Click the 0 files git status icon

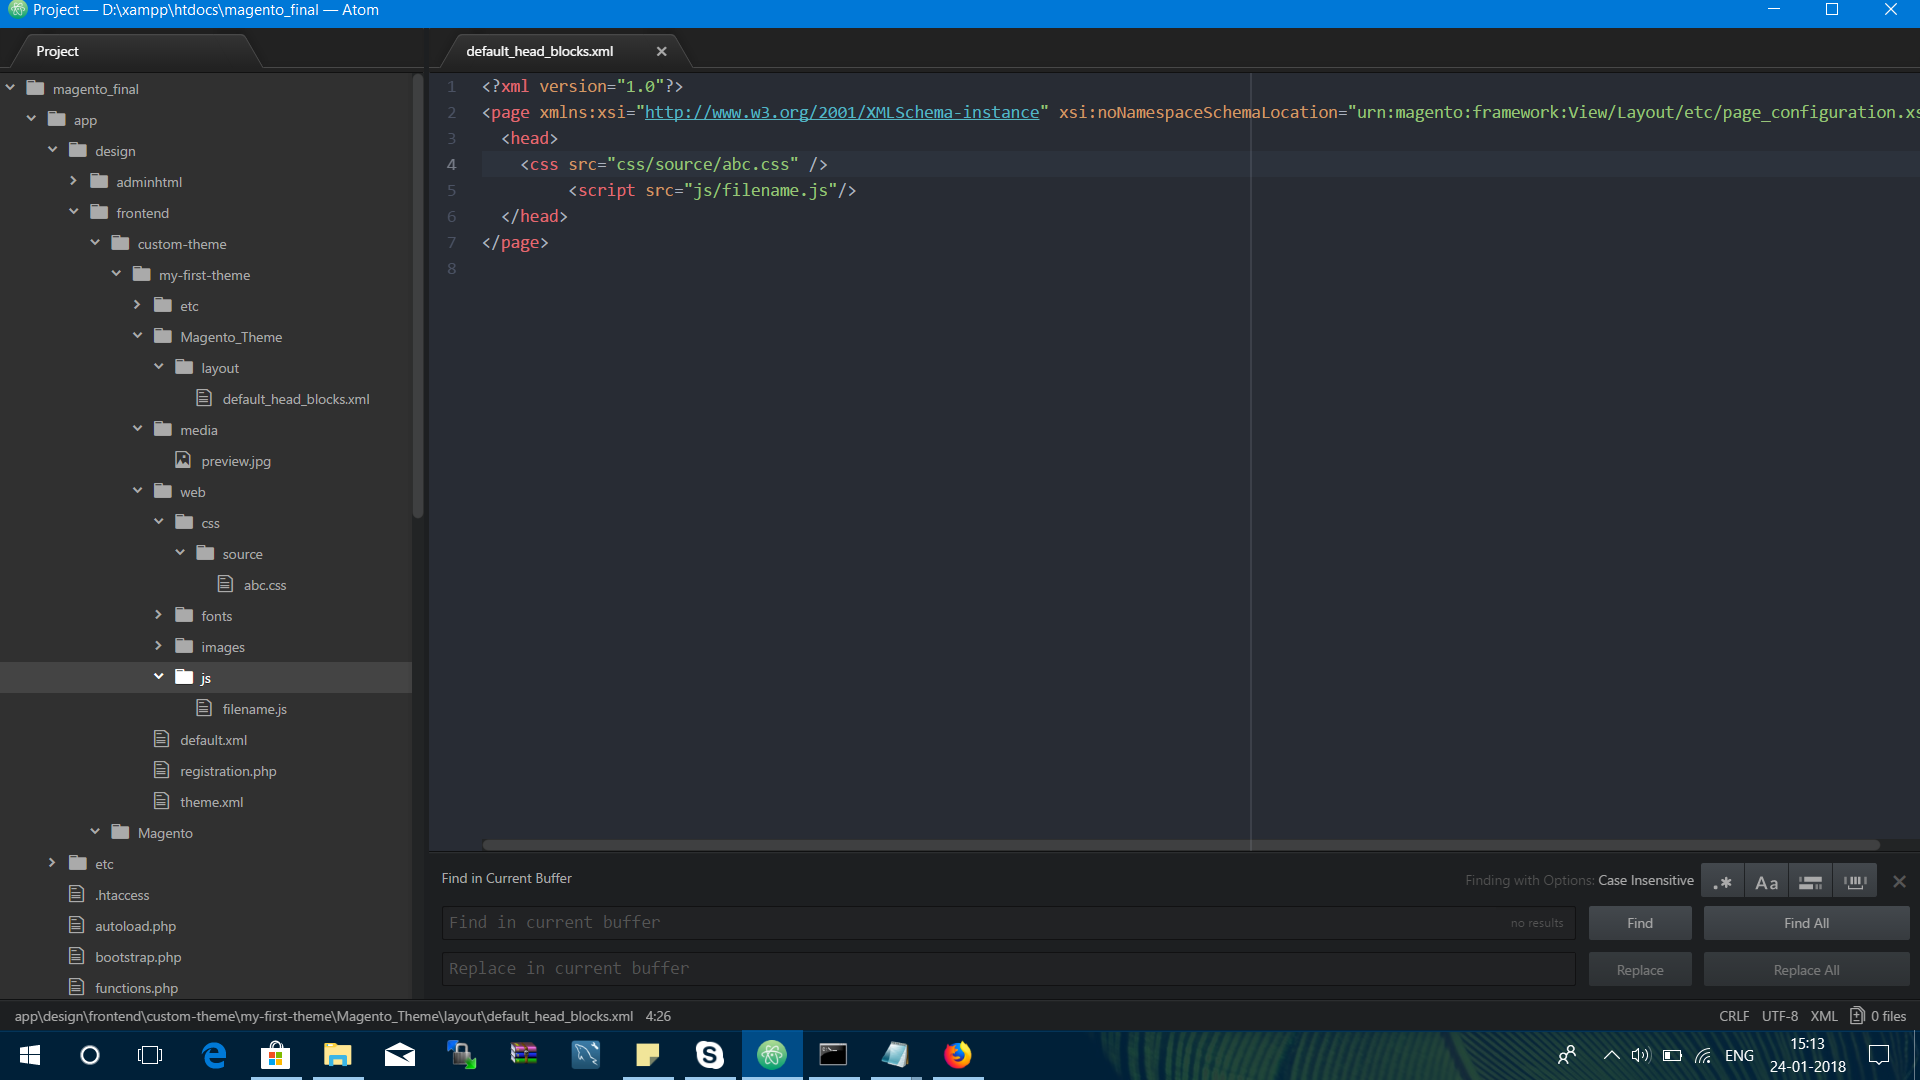click(x=1878, y=1016)
